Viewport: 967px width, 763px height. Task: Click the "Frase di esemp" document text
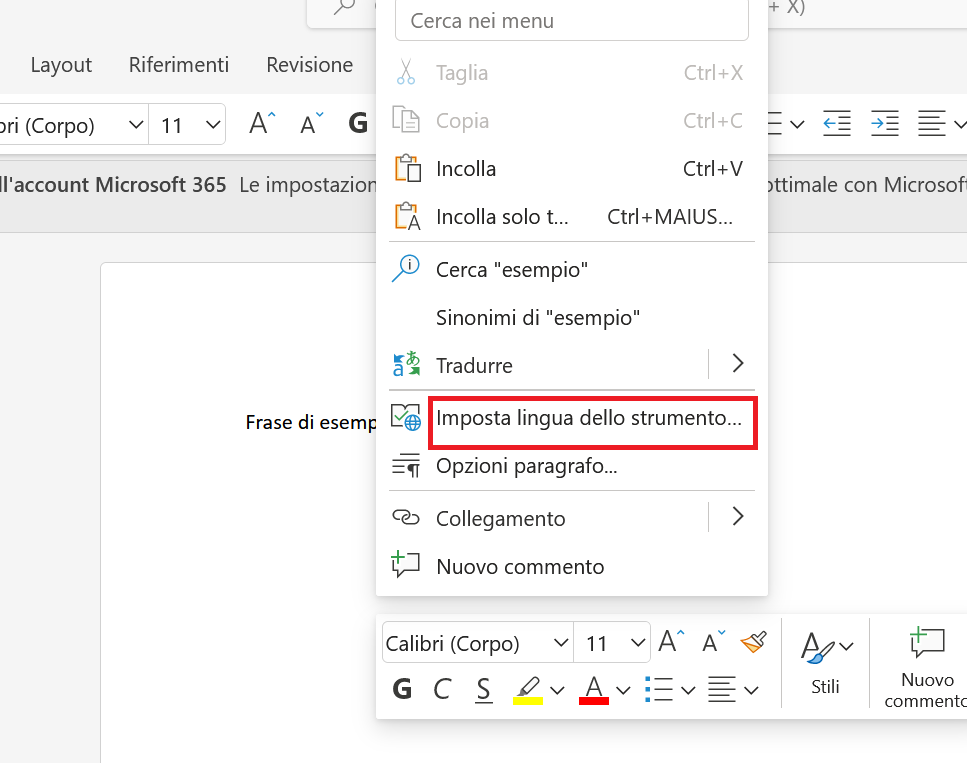311,423
